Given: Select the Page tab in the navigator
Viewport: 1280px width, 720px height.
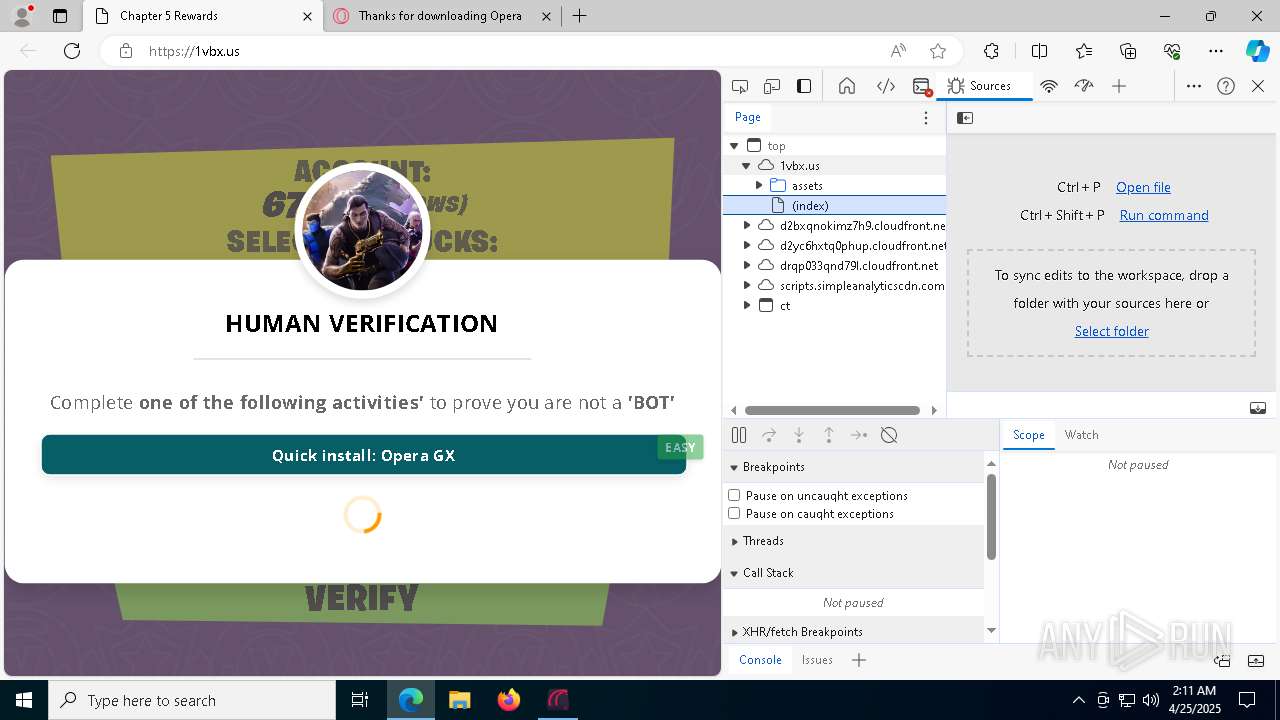Looking at the screenshot, I should 748,117.
